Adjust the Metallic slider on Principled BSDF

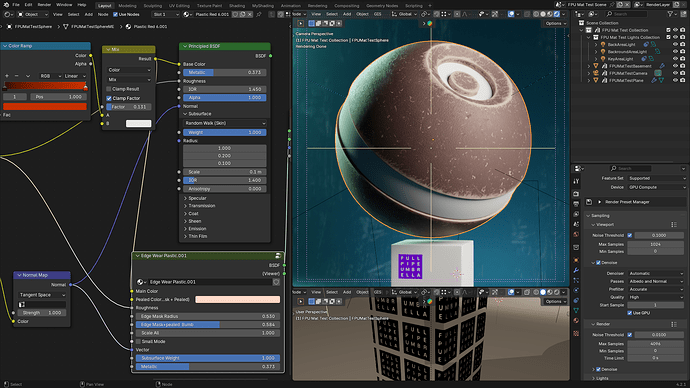click(x=224, y=72)
